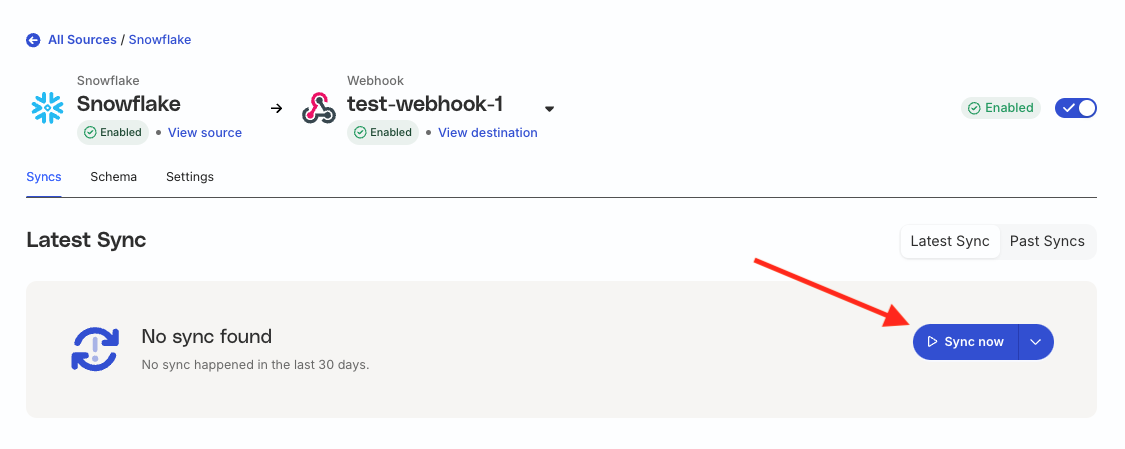Open the Schema tab
Screen dimensions: 1125x449
click(x=113, y=176)
